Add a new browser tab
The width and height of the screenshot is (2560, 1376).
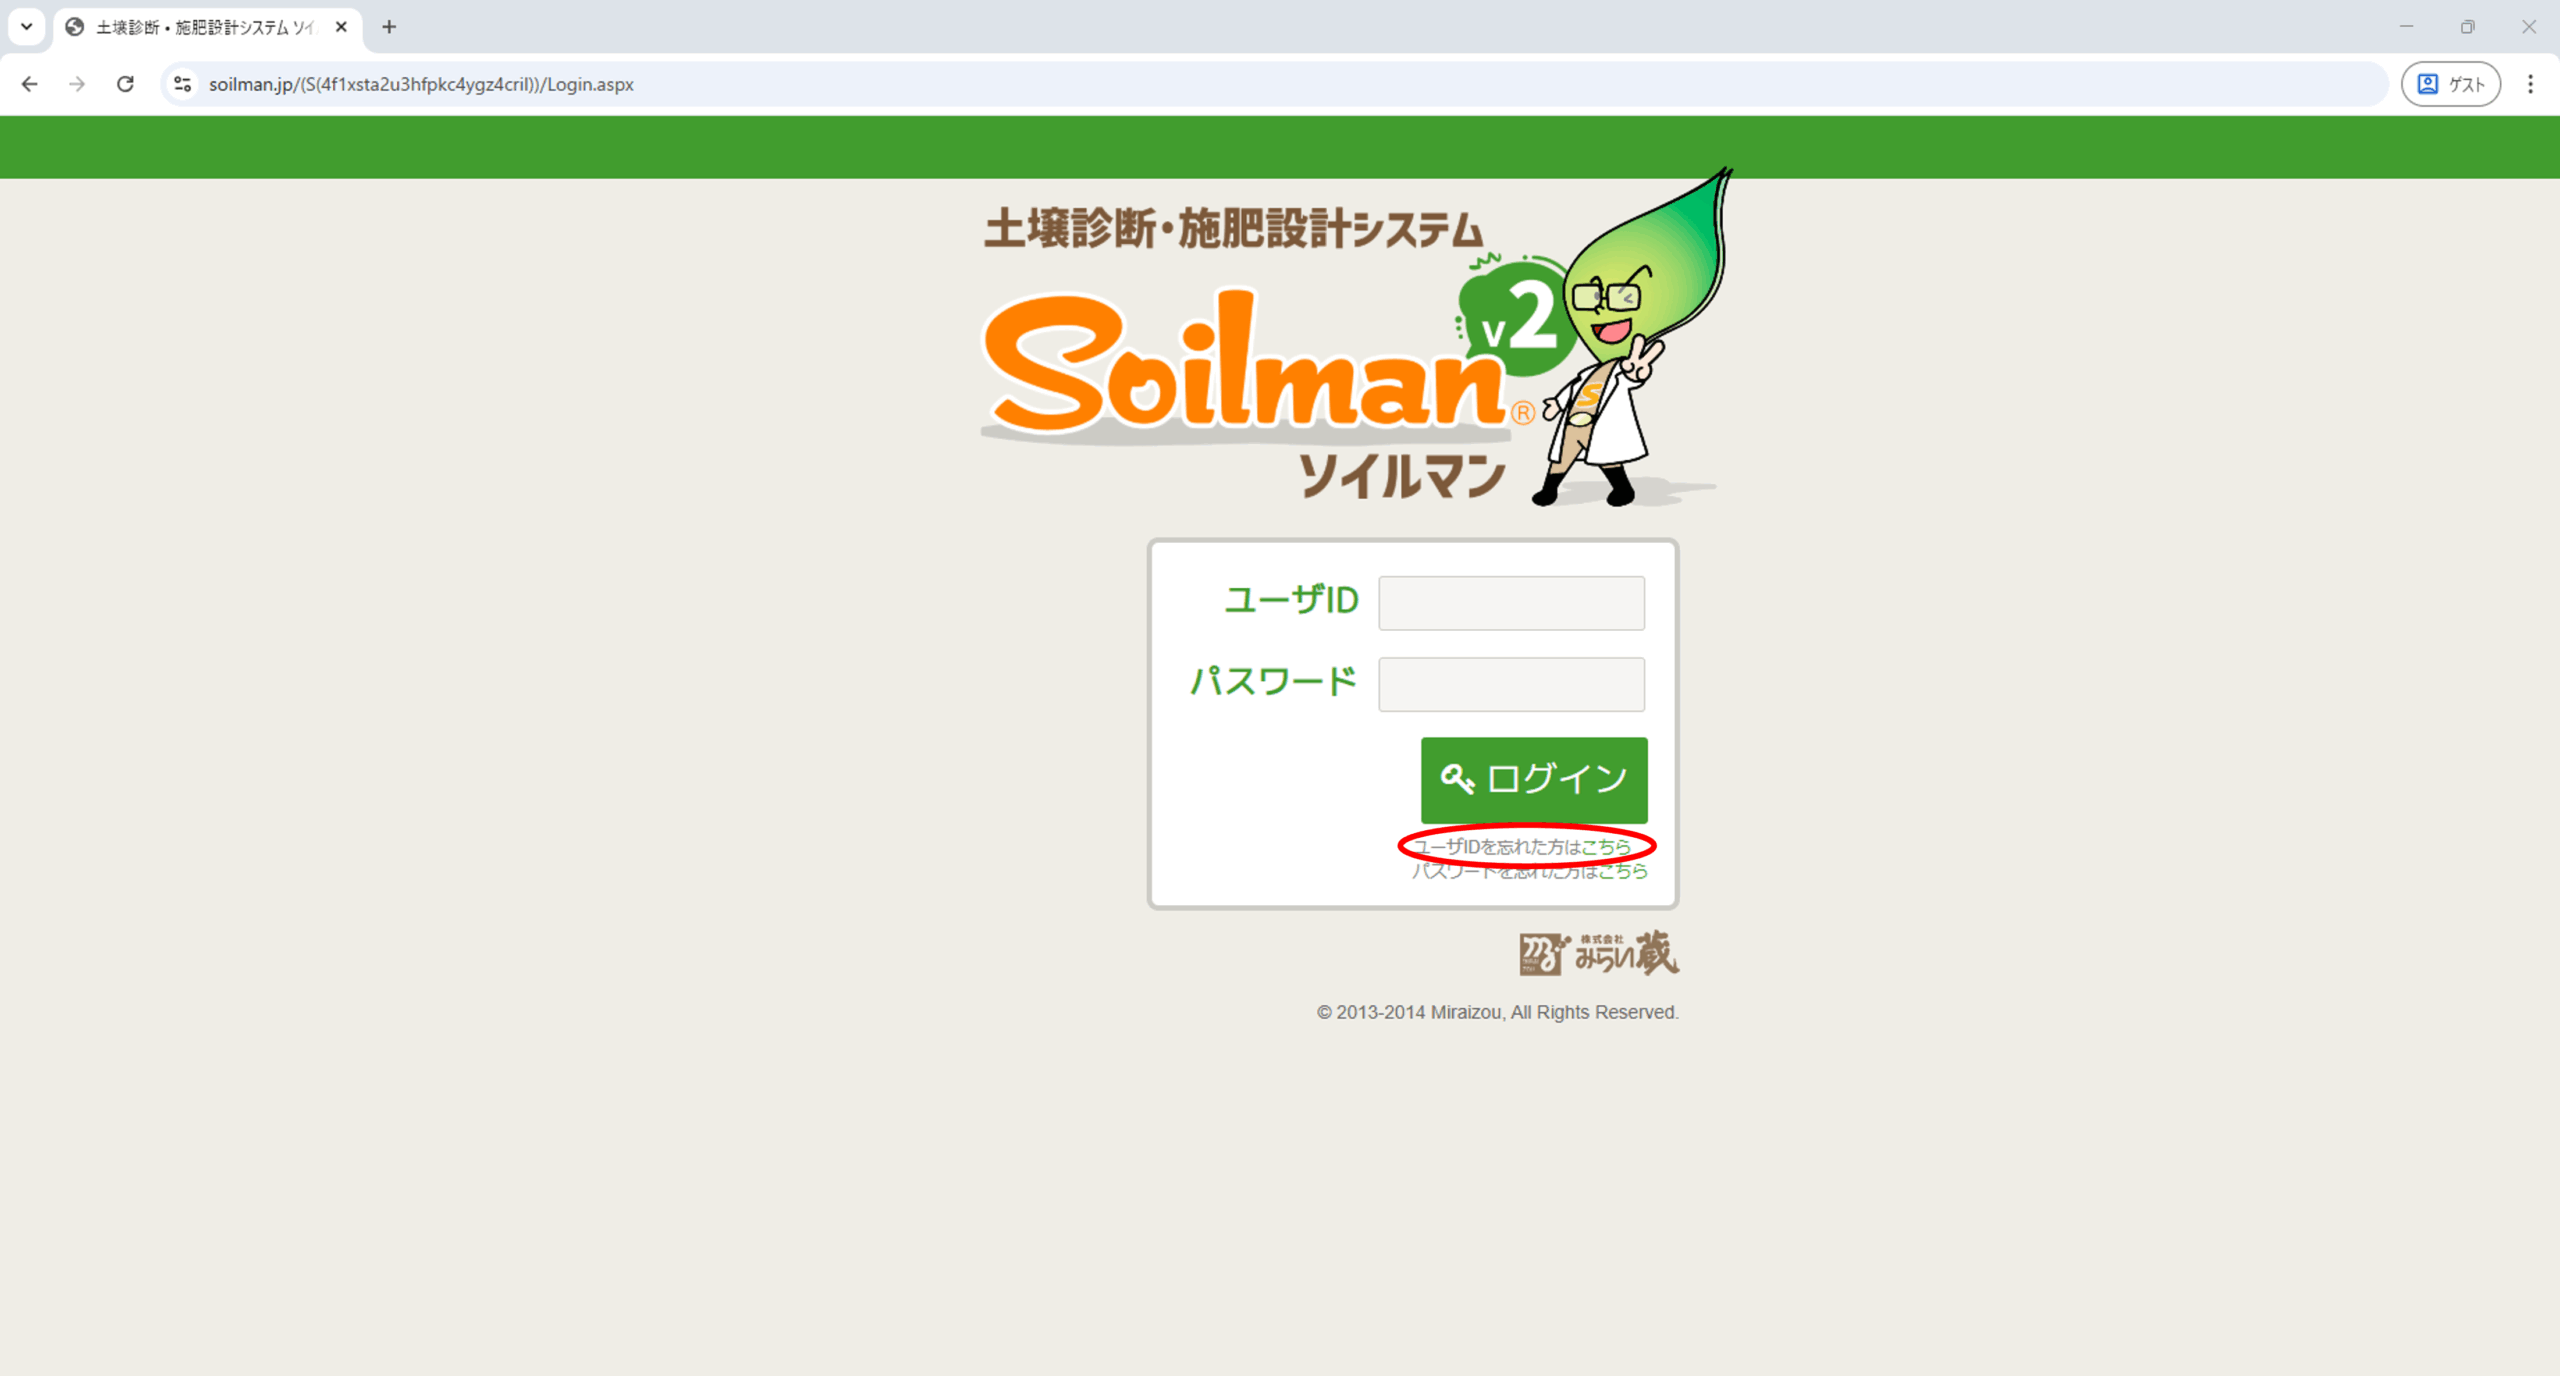click(389, 27)
